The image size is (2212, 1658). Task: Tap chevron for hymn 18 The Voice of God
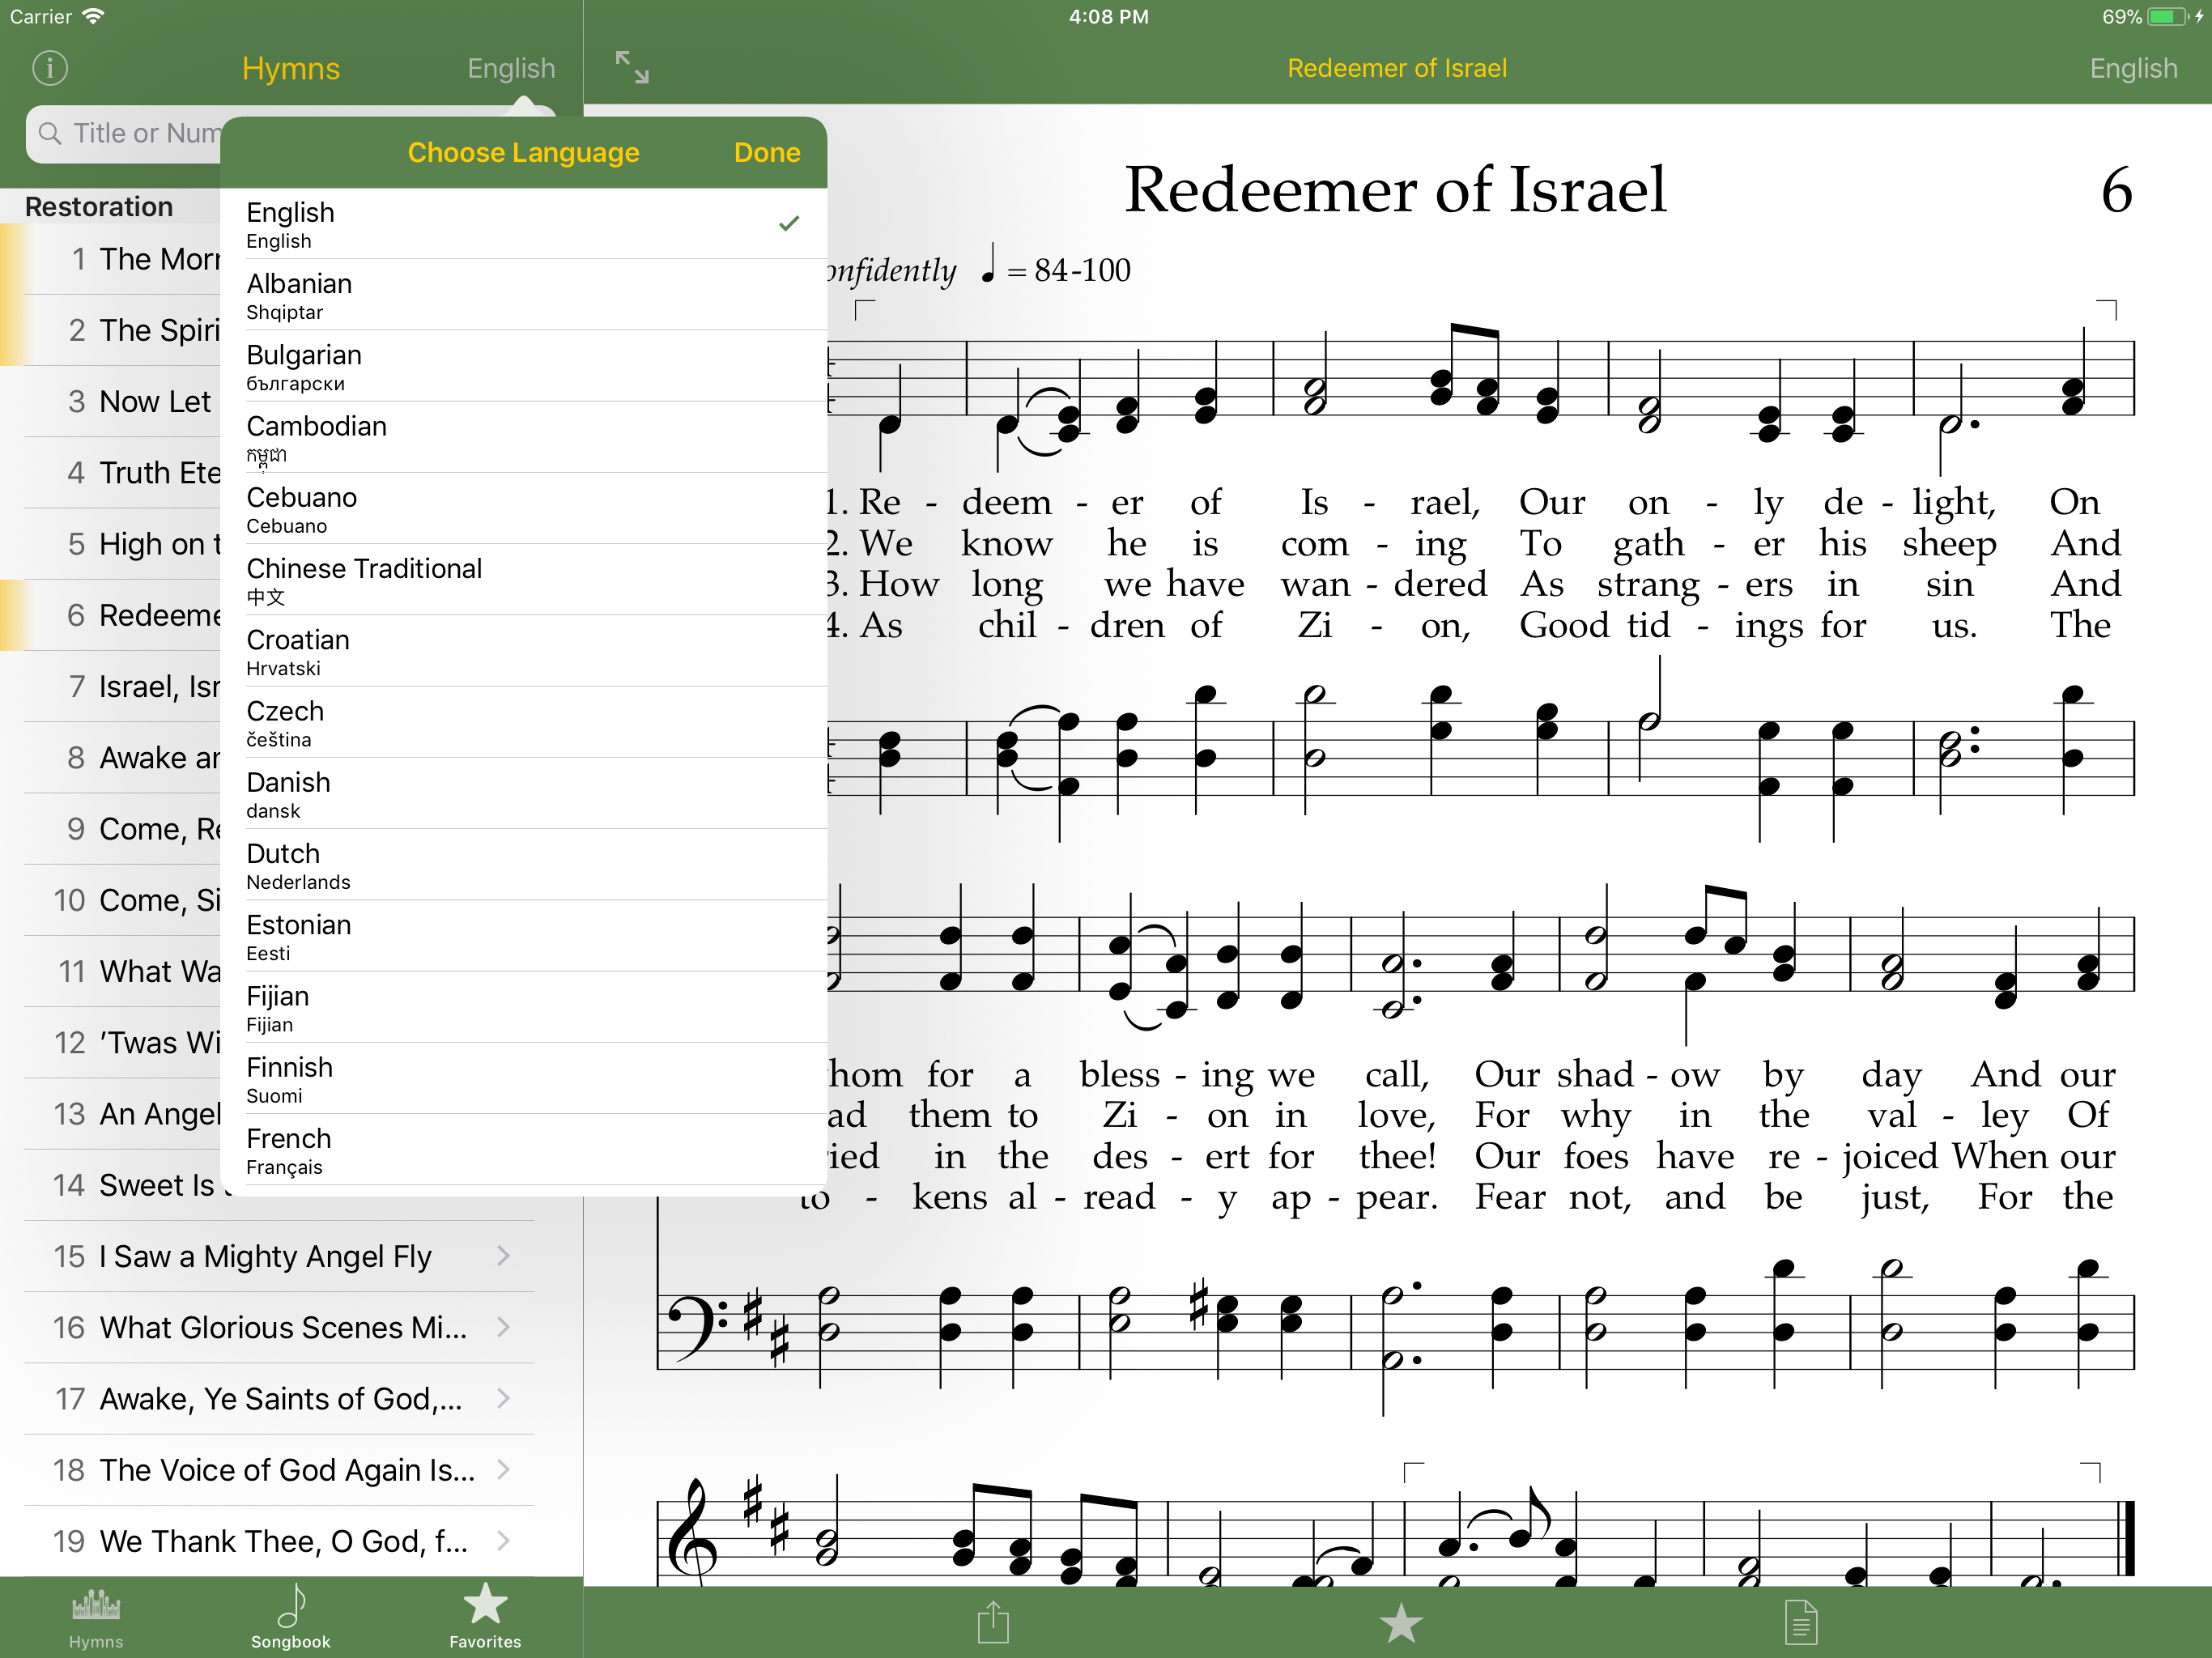(503, 1469)
